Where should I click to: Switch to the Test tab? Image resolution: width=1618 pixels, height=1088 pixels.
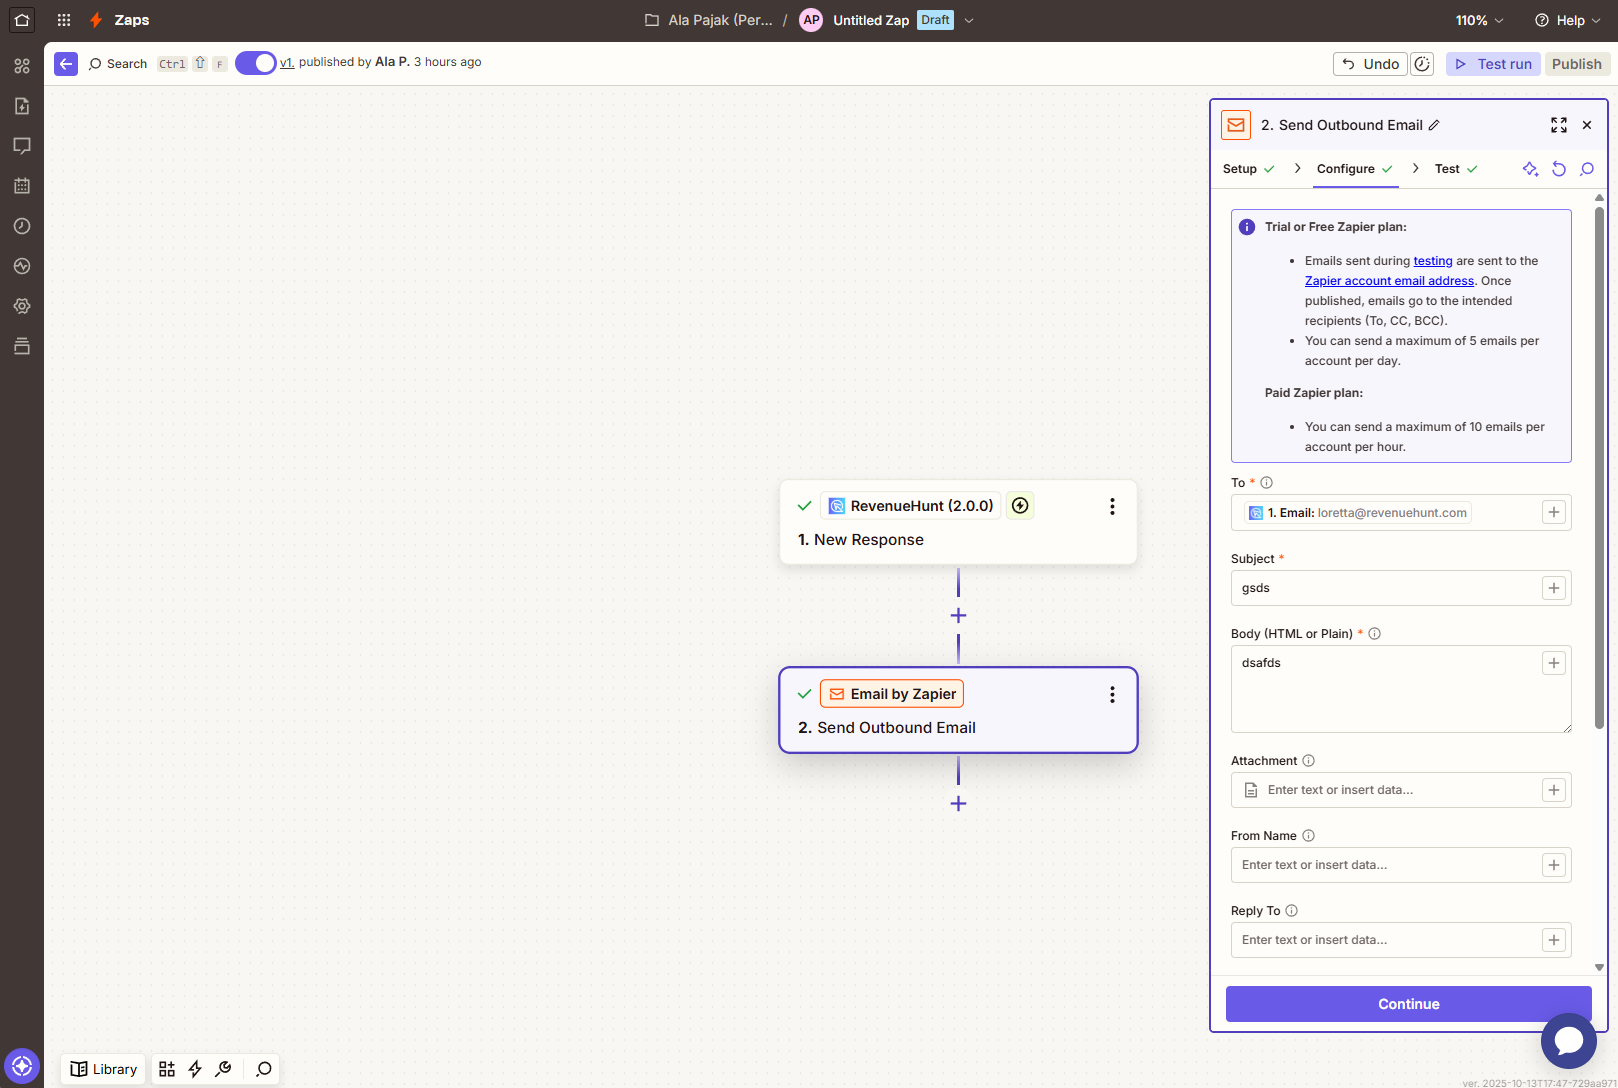pos(1447,169)
